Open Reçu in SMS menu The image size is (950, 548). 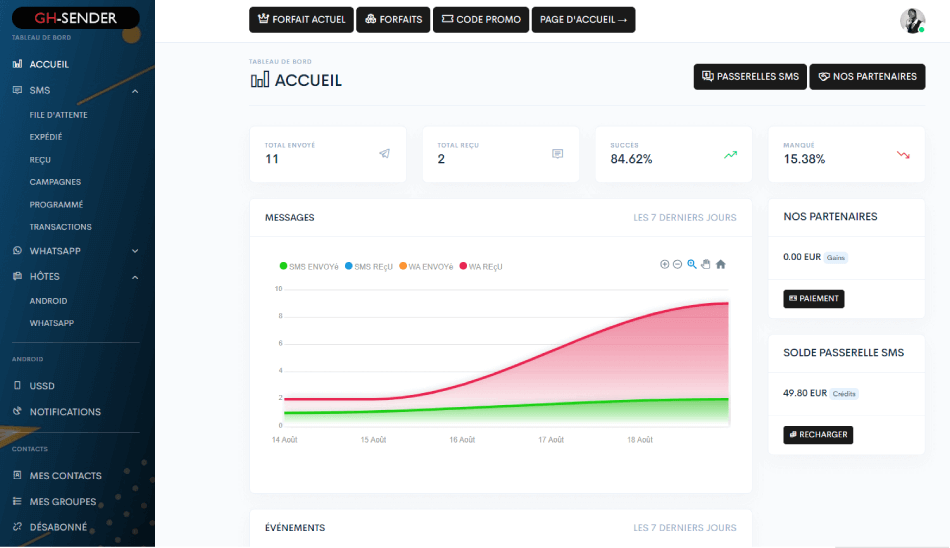(40, 159)
